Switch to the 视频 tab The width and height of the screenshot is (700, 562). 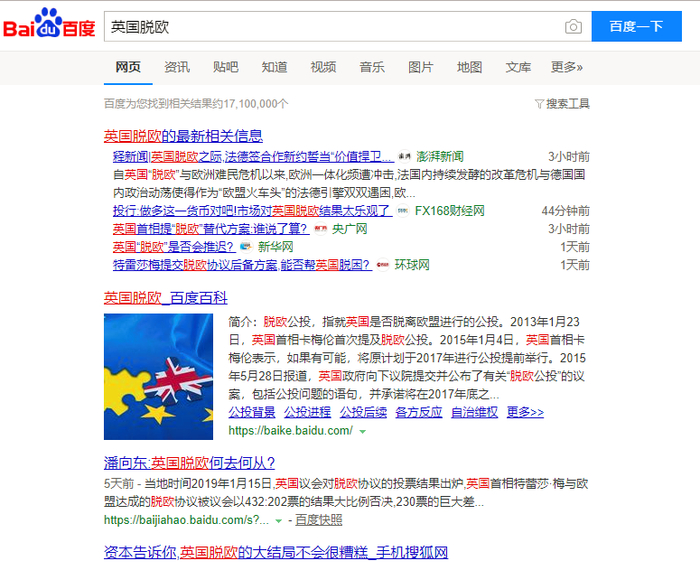pos(323,67)
